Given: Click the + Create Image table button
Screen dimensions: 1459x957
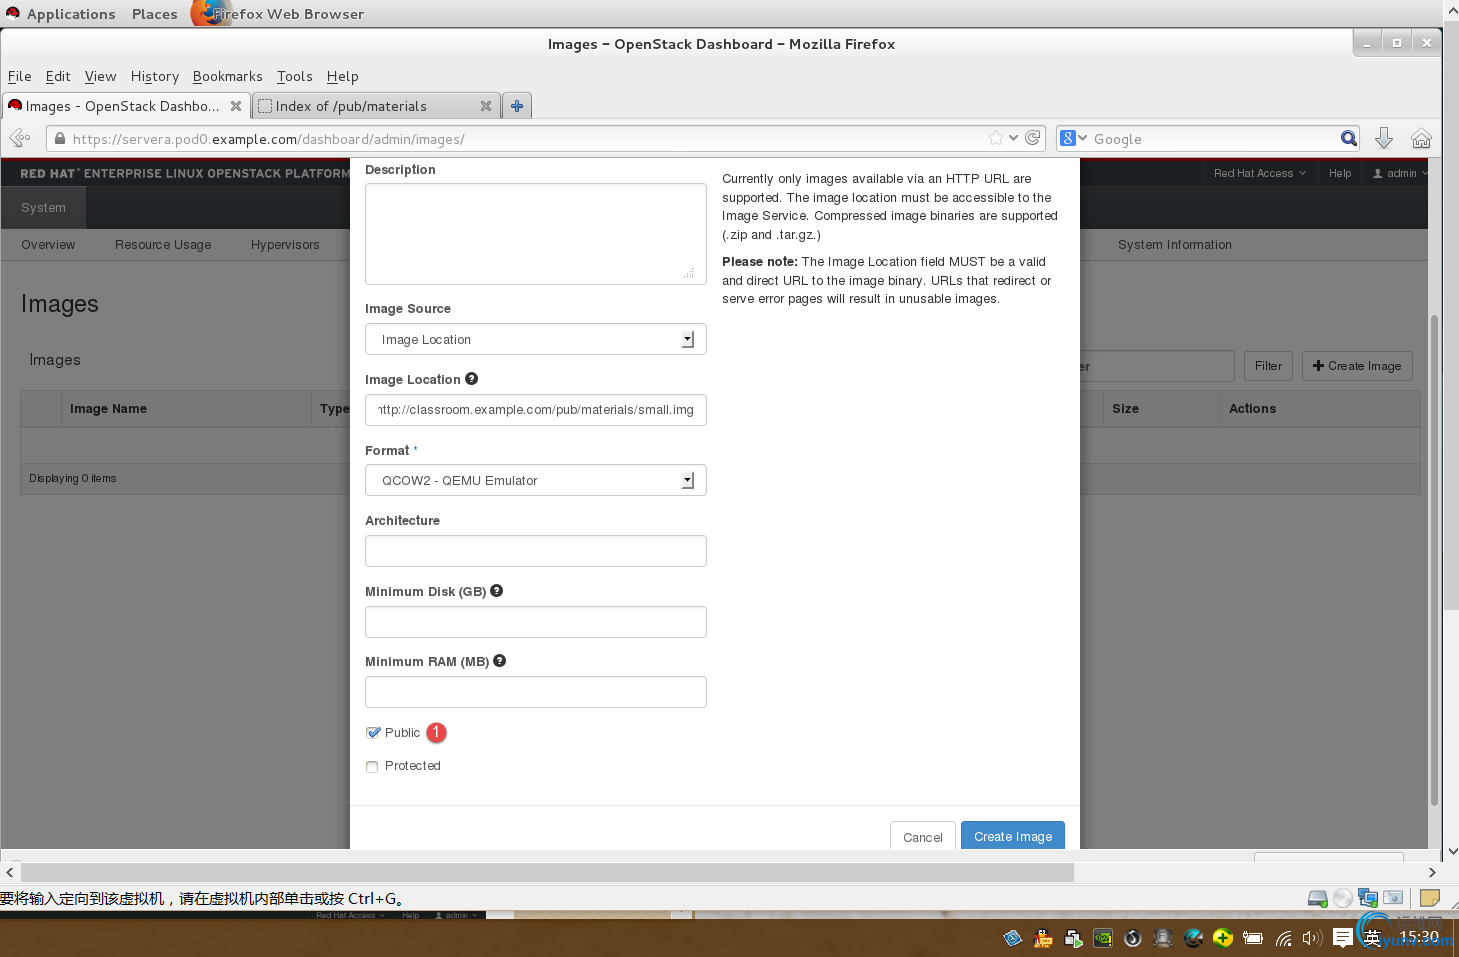Looking at the screenshot, I should [1357, 366].
